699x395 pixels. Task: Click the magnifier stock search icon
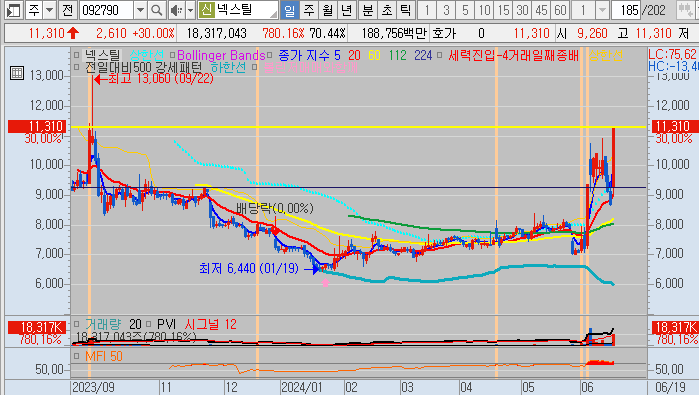[156, 10]
